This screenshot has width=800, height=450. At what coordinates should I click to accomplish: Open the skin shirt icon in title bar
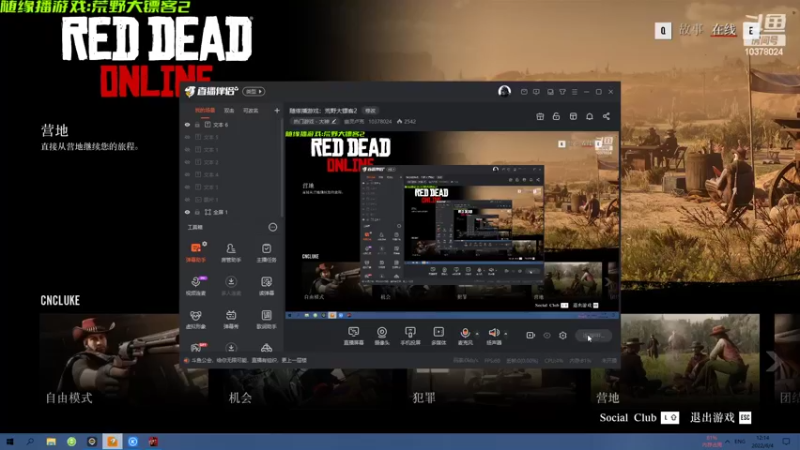562,92
